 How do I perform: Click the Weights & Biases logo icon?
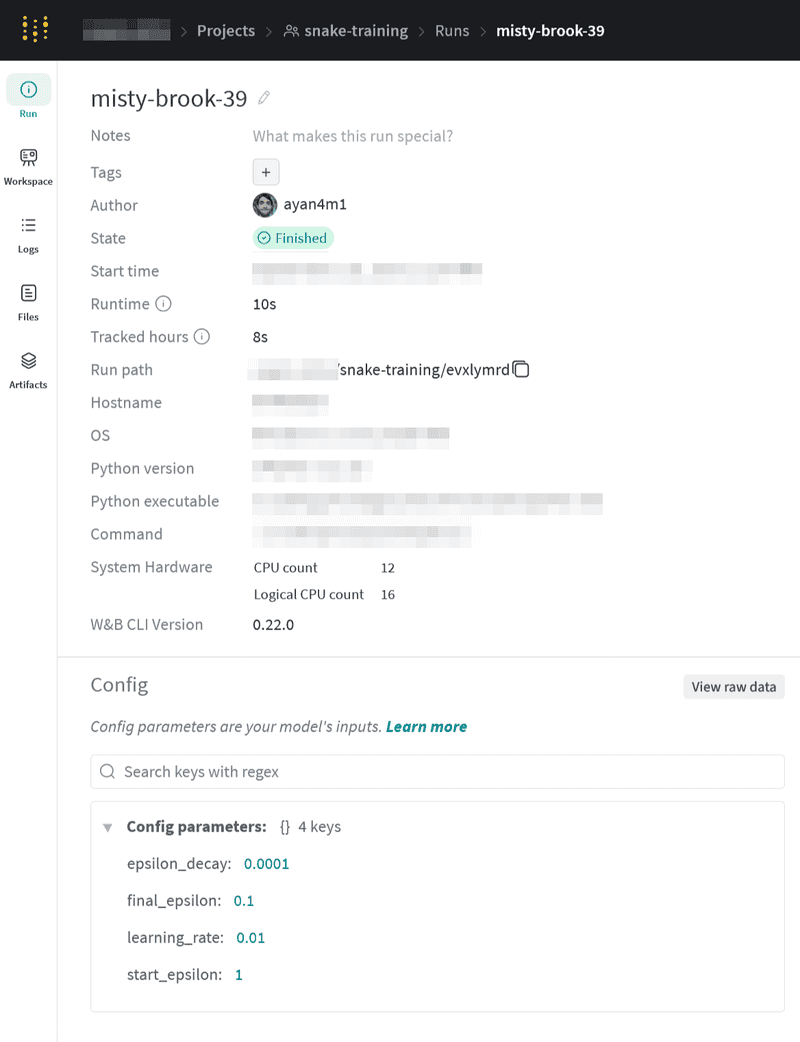coord(35,30)
